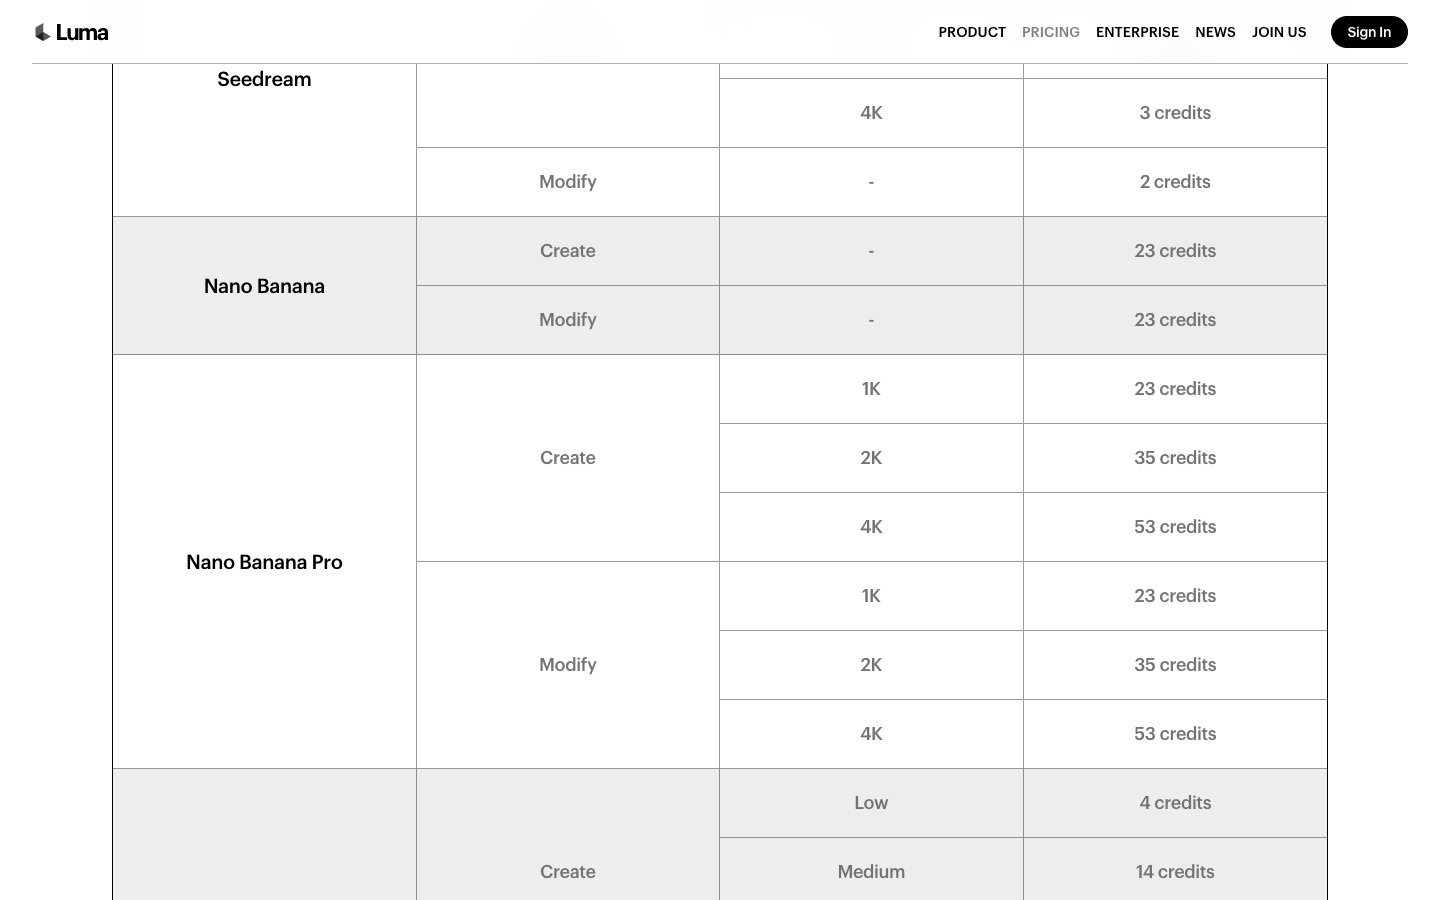
Task: Select the Nano Banana Pro Modify action cell
Action: point(567,665)
